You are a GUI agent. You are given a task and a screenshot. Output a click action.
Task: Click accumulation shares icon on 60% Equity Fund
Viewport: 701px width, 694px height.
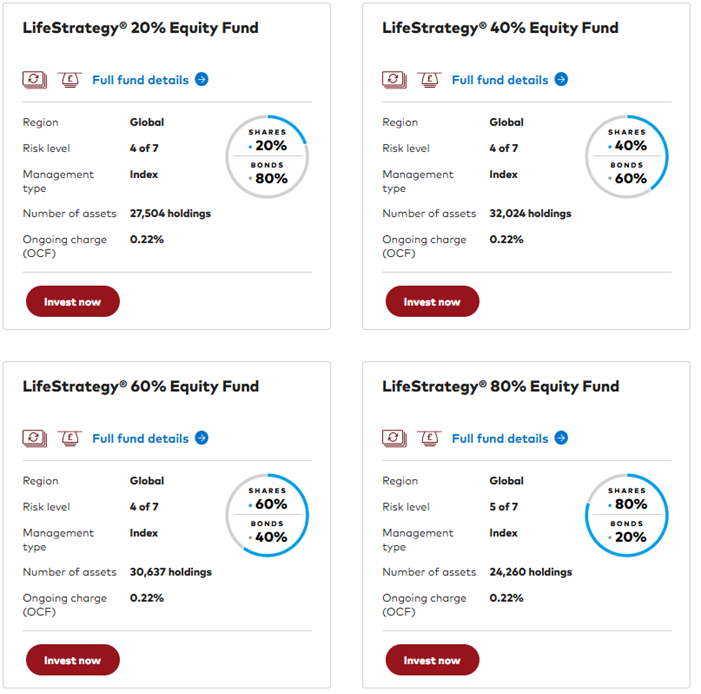coord(35,438)
